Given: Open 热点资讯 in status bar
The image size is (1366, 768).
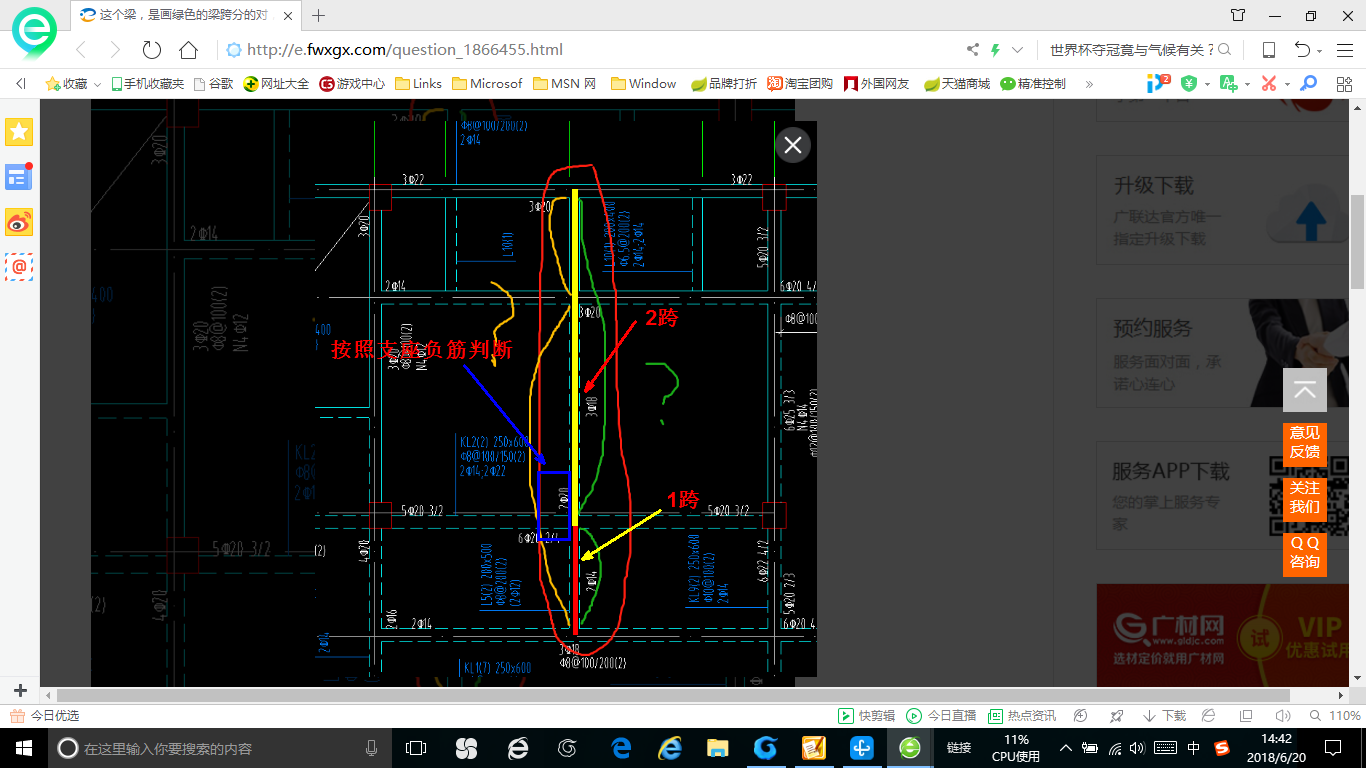Looking at the screenshot, I should (1022, 716).
